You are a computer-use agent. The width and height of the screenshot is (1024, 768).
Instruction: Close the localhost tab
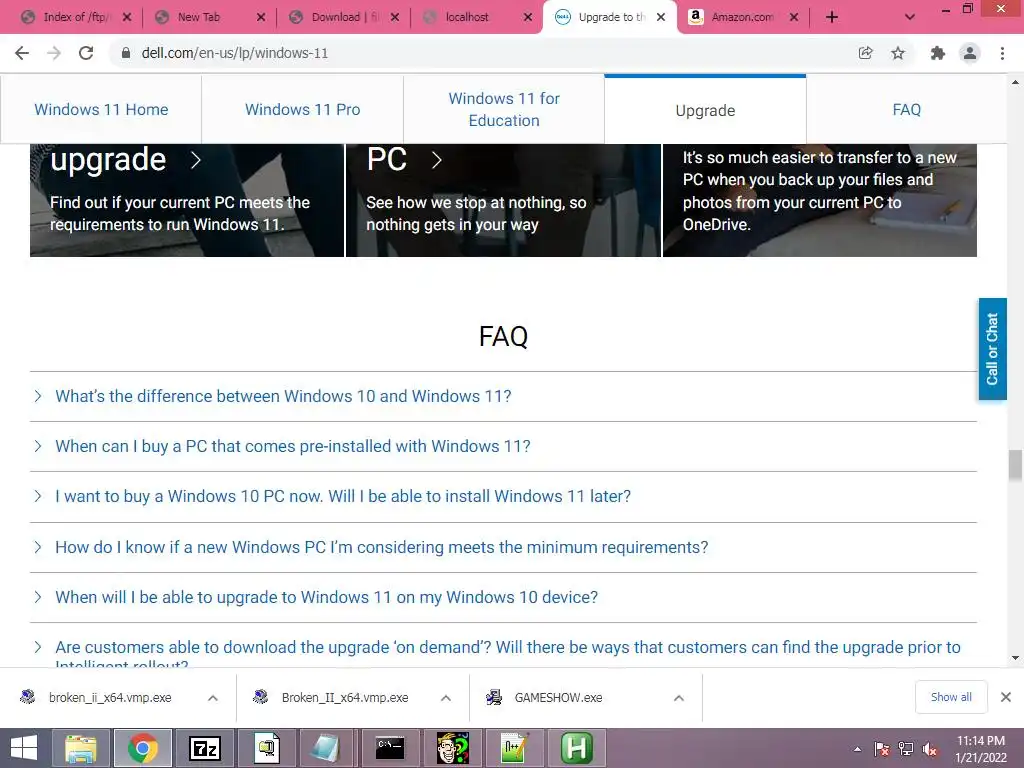point(528,17)
